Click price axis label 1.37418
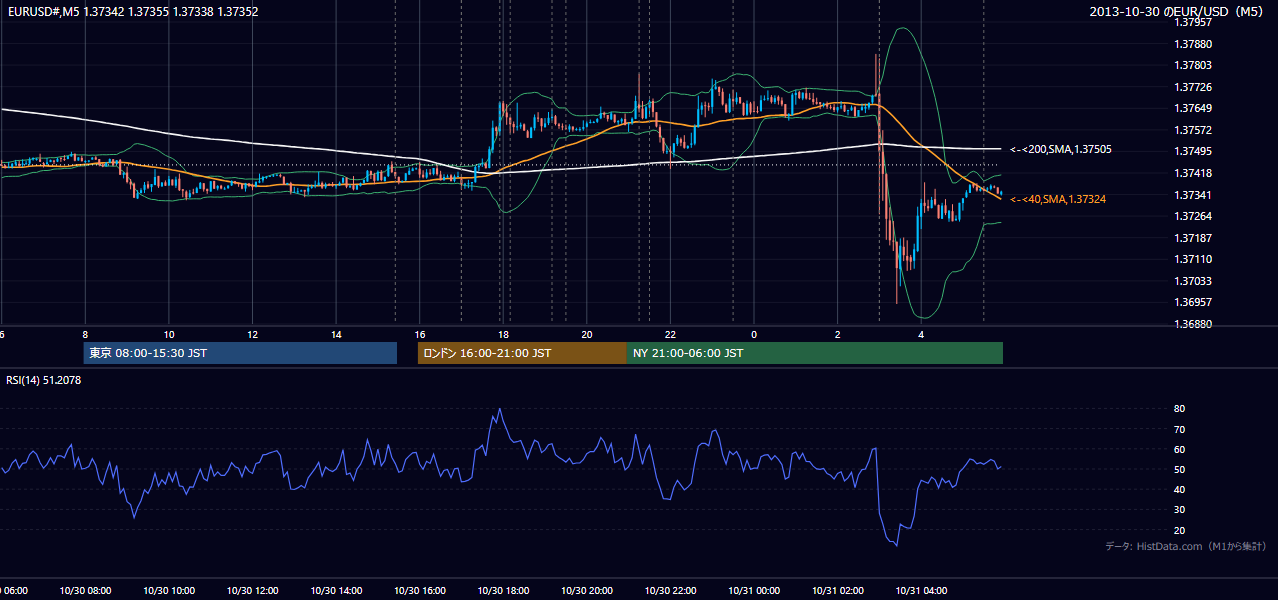The height and width of the screenshot is (600, 1278). [1192, 173]
